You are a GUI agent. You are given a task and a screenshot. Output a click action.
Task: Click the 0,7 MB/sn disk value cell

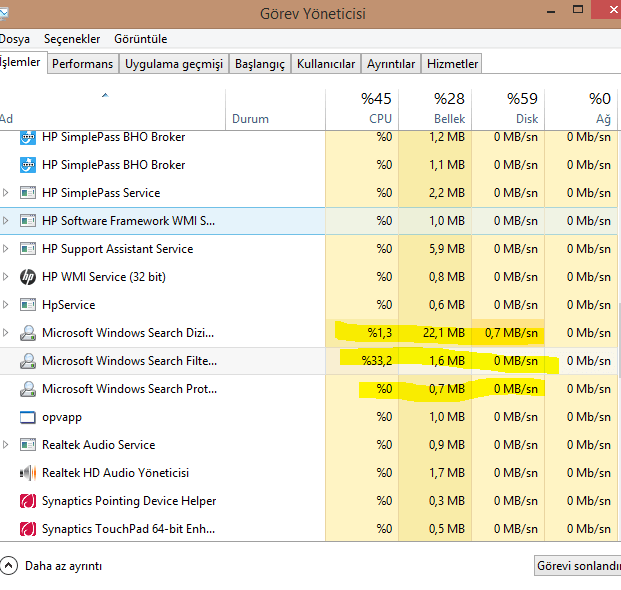tap(508, 333)
